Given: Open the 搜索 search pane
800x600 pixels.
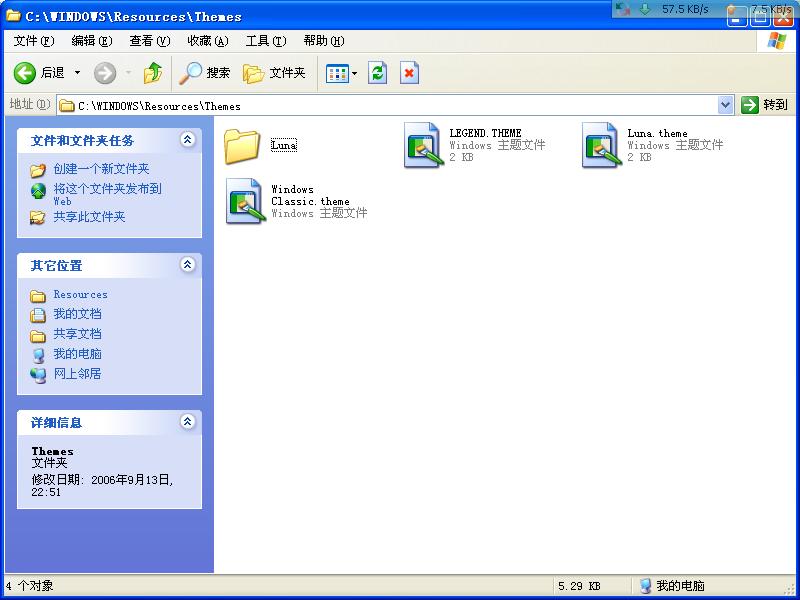Looking at the screenshot, I should click(205, 73).
